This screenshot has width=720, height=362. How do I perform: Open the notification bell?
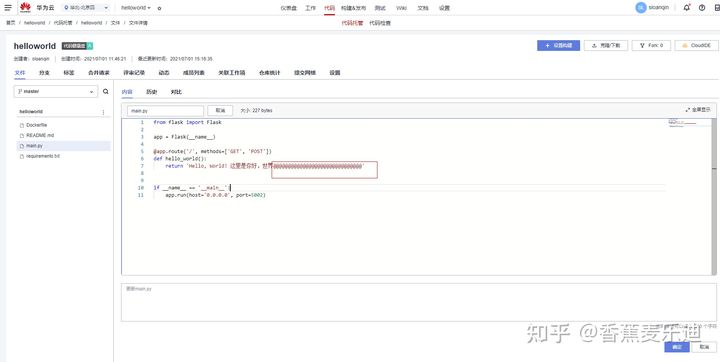686,7
